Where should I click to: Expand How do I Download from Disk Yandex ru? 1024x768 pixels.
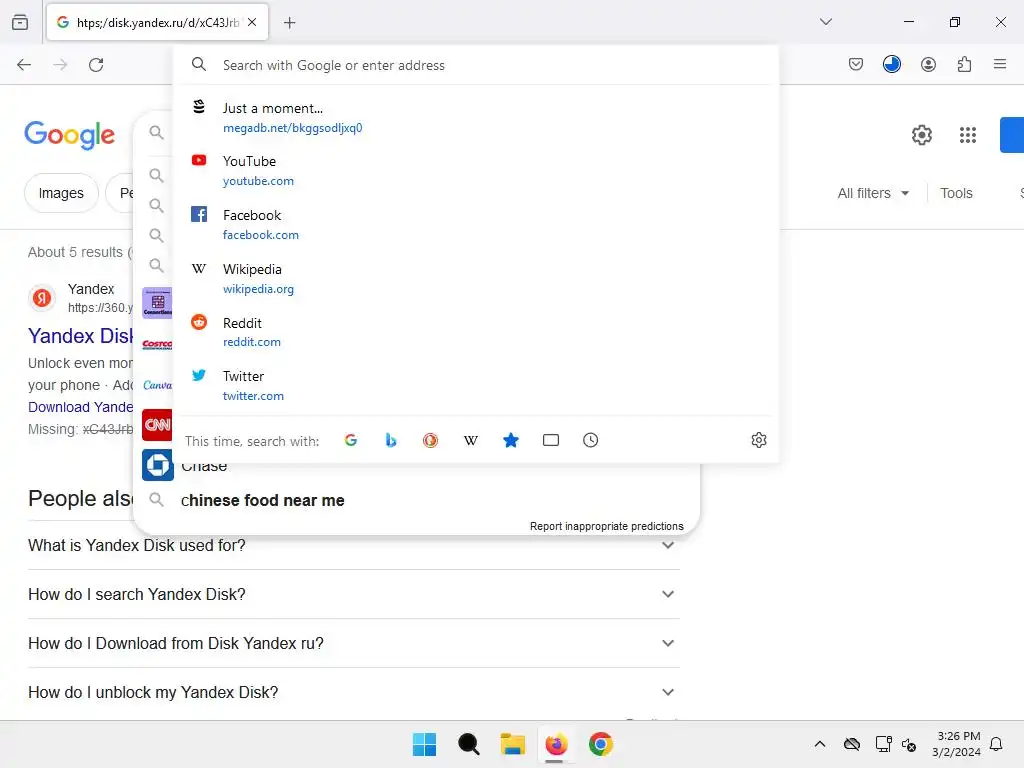tap(353, 643)
